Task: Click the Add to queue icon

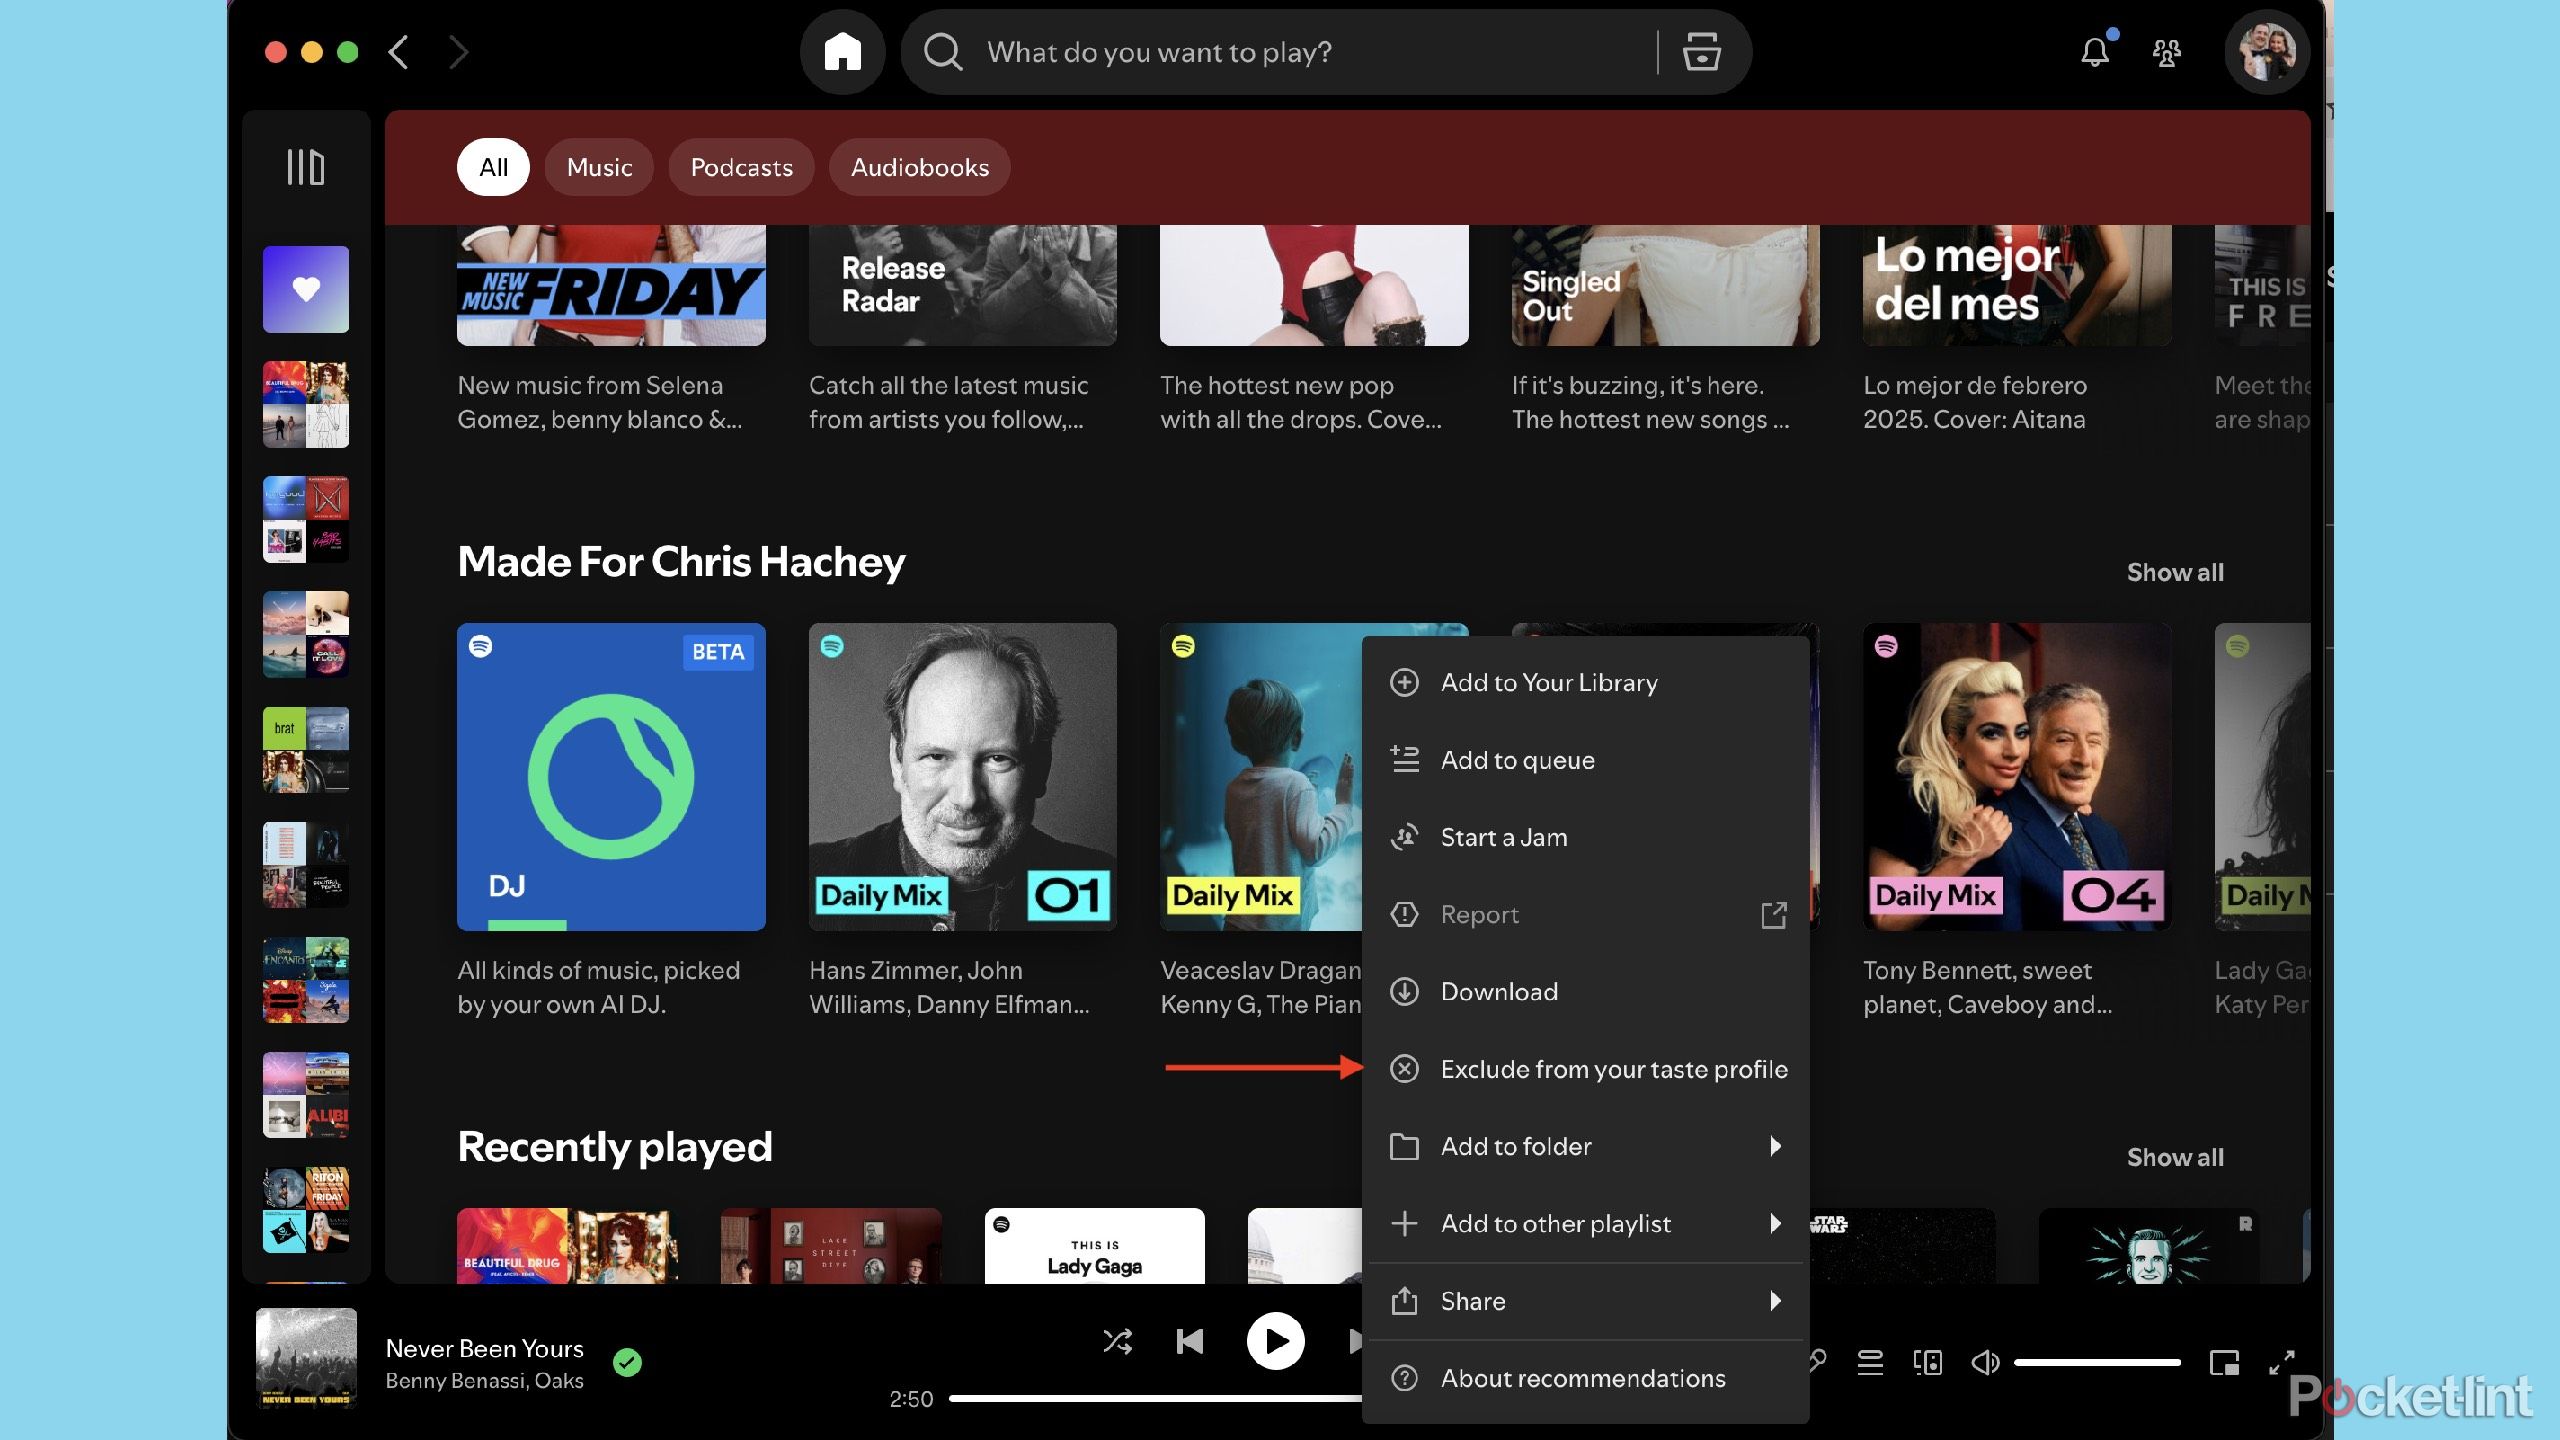Action: 1404,760
